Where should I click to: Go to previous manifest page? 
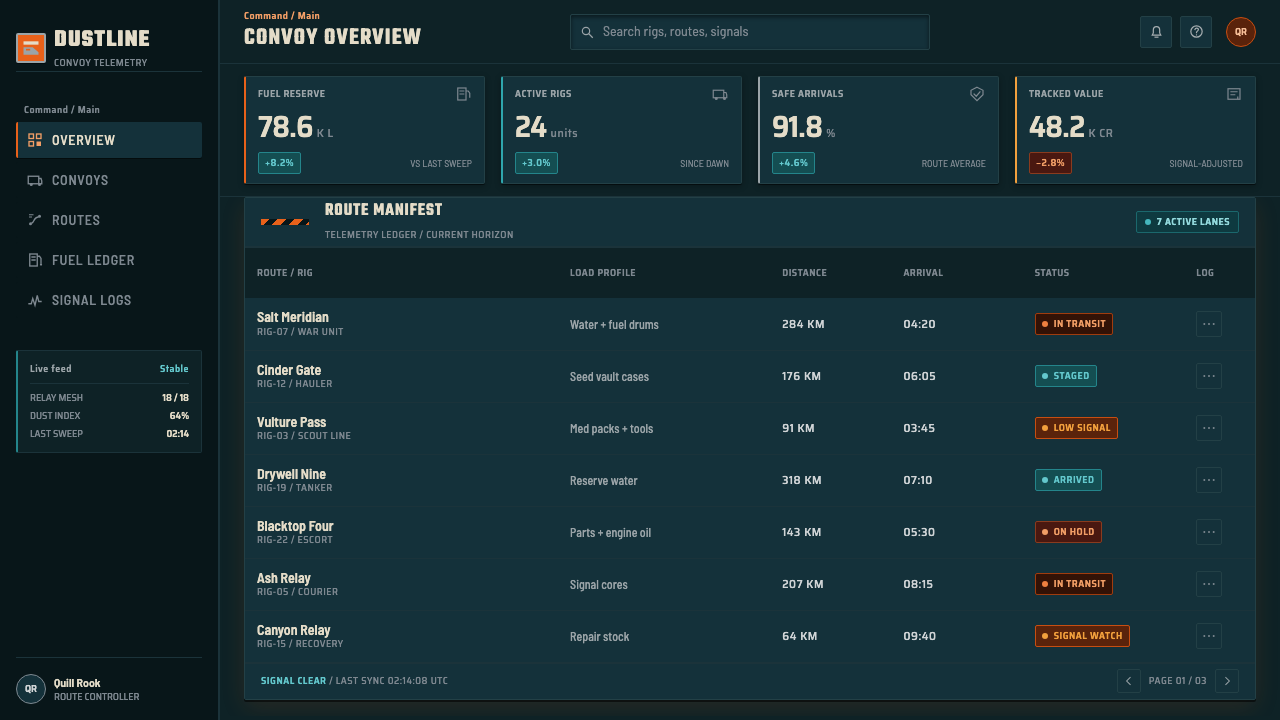1129,681
